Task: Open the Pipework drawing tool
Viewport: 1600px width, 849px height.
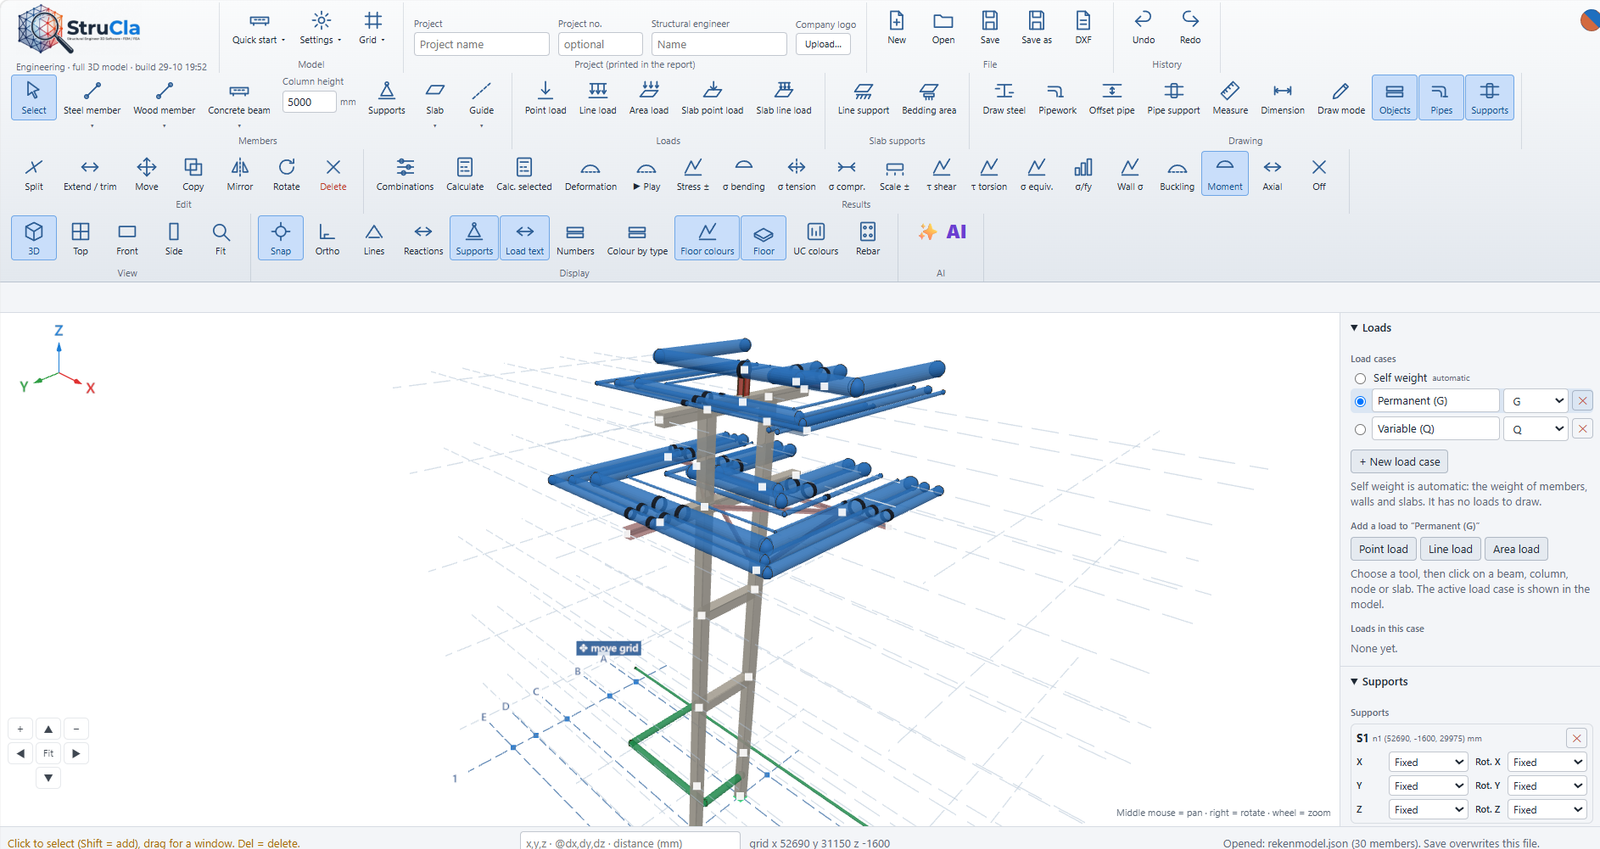Action: click(1057, 98)
